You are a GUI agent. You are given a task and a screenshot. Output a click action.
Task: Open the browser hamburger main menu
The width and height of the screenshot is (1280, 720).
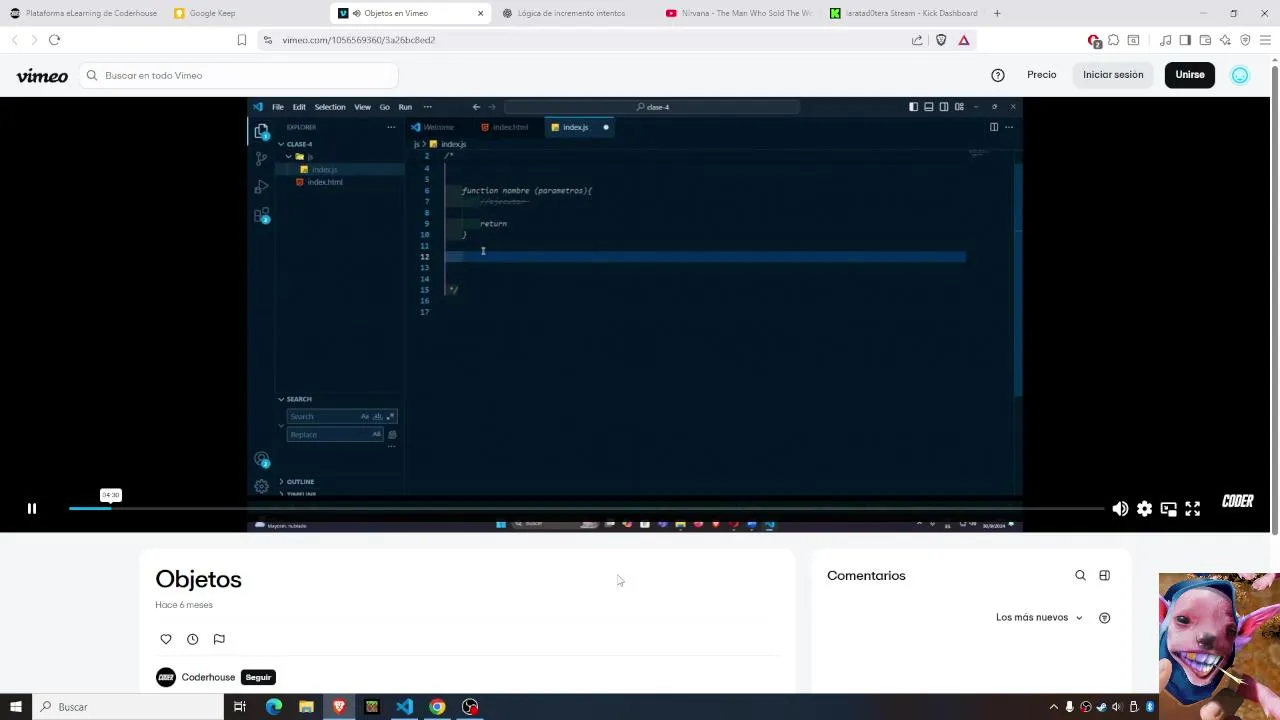click(1265, 40)
